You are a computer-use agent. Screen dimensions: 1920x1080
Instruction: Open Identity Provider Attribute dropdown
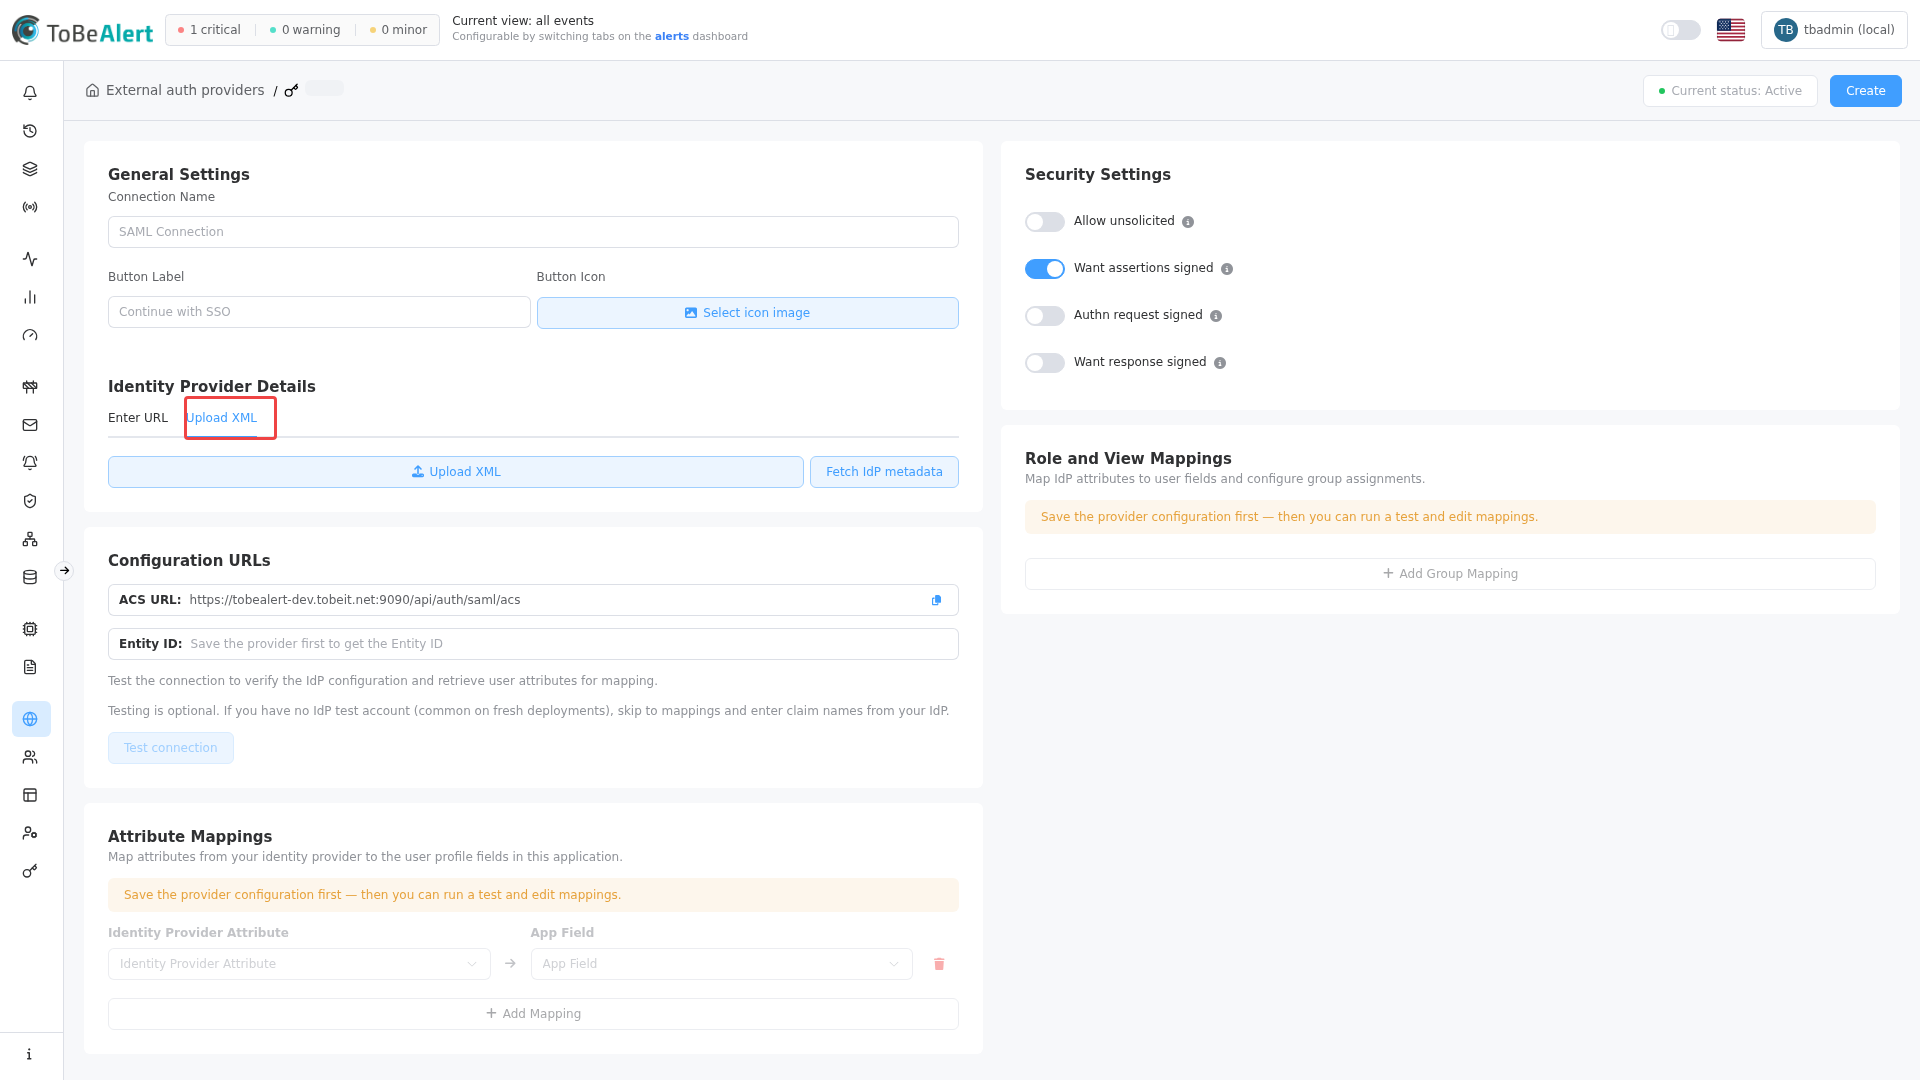coord(299,964)
